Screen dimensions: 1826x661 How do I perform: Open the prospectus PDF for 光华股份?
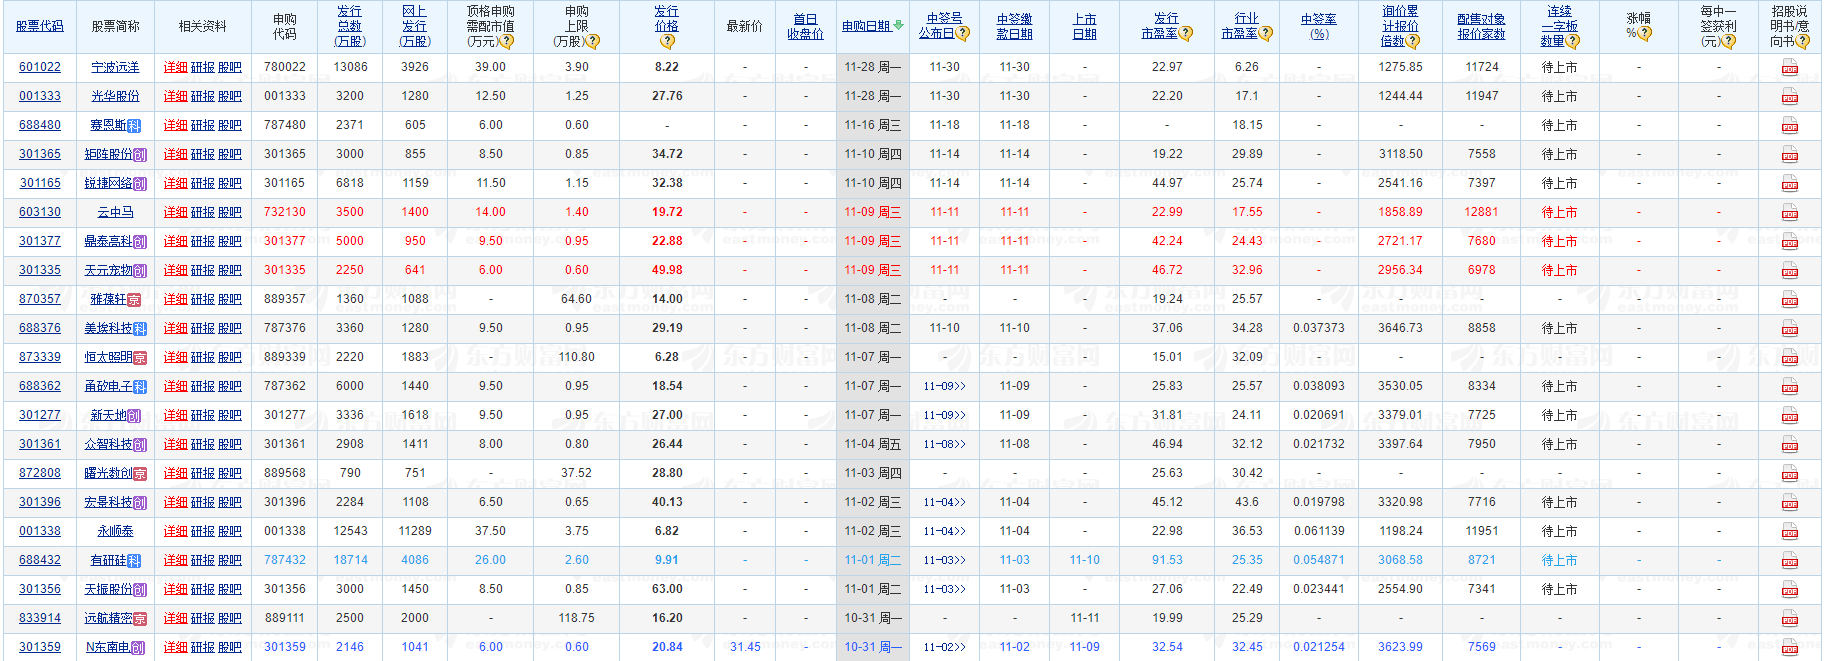1789,97
